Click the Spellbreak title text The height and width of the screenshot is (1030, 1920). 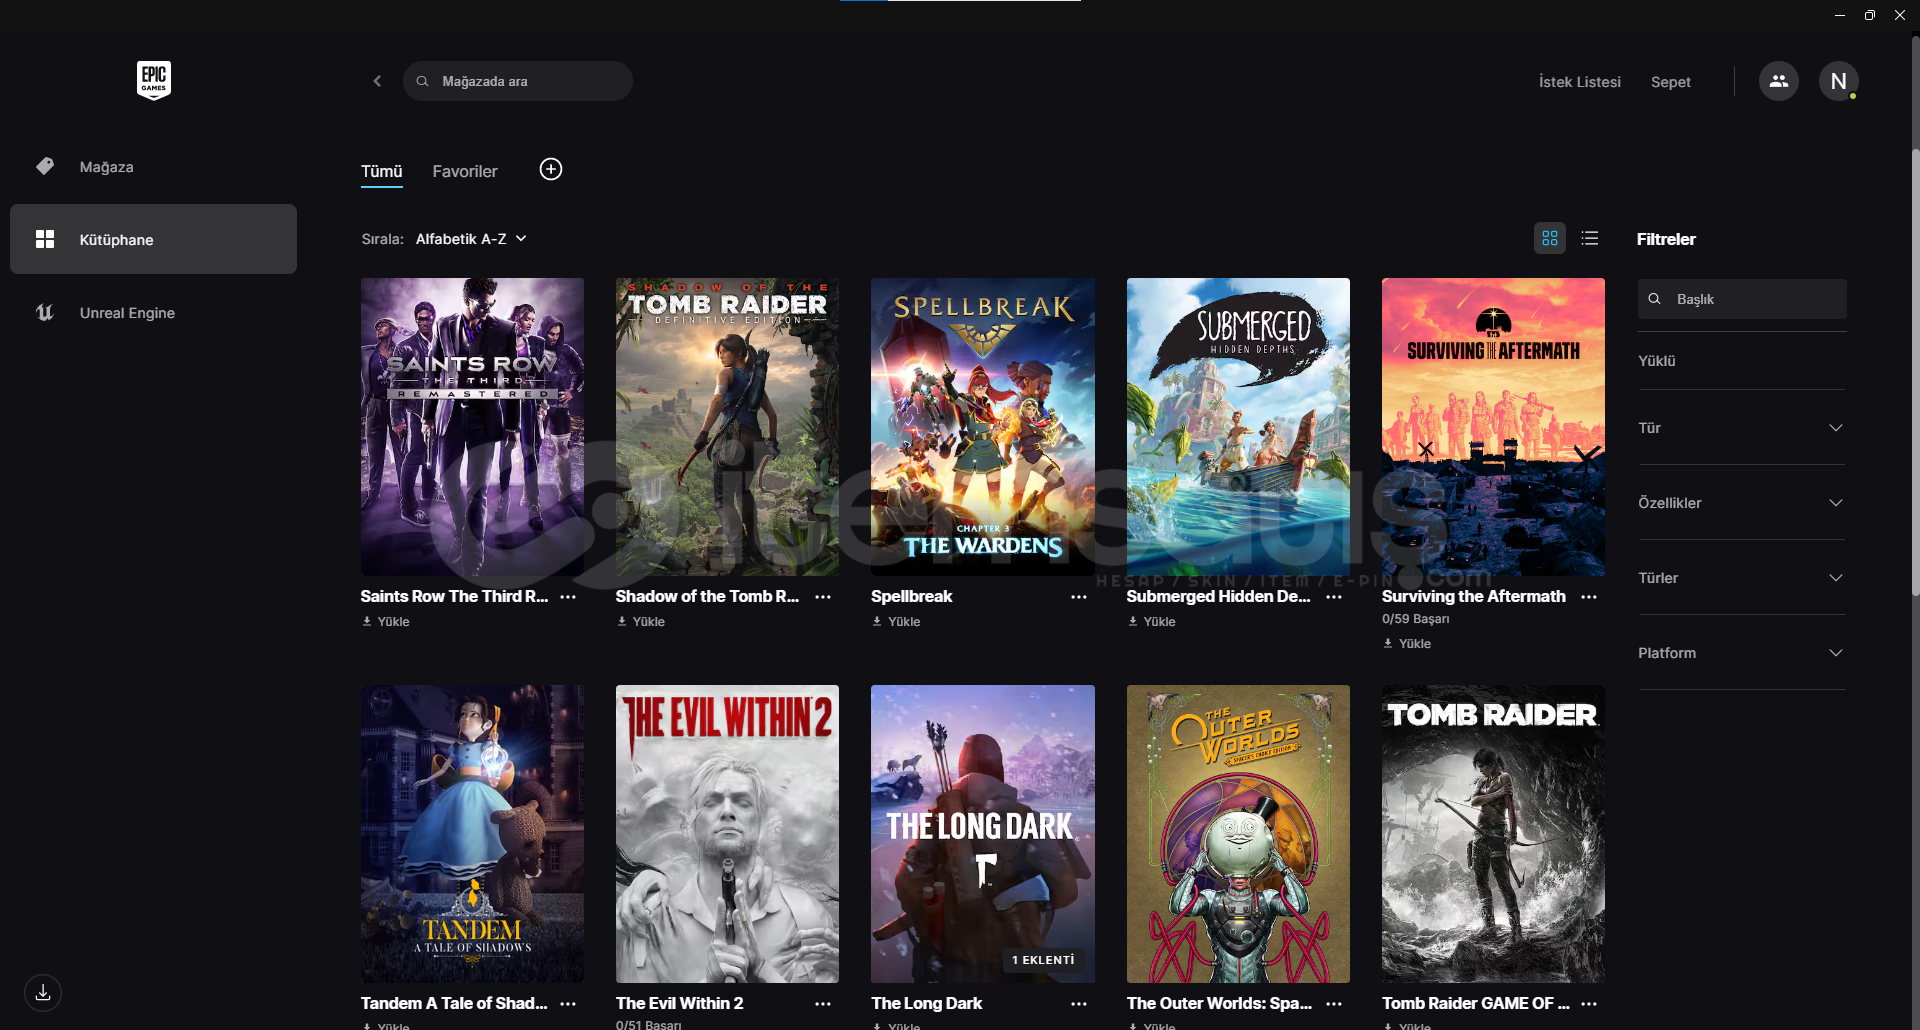(x=911, y=597)
